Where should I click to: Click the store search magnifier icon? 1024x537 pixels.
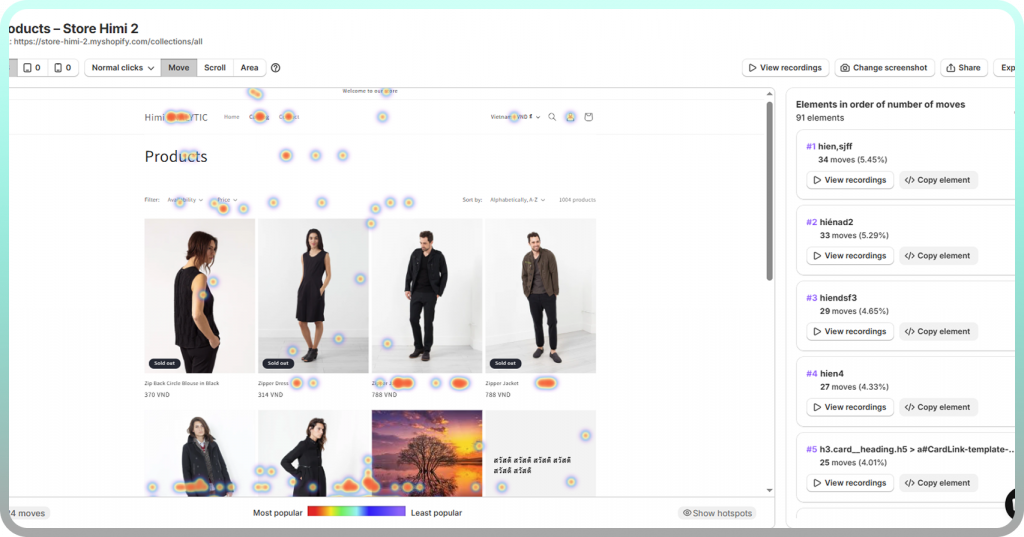pyautogui.click(x=552, y=117)
